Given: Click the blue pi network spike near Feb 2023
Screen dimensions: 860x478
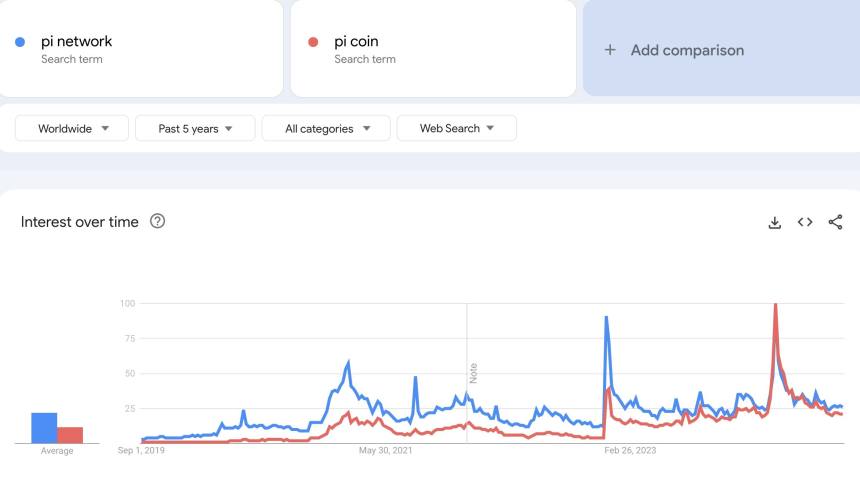Looking at the screenshot, I should pyautogui.click(x=606, y=318).
